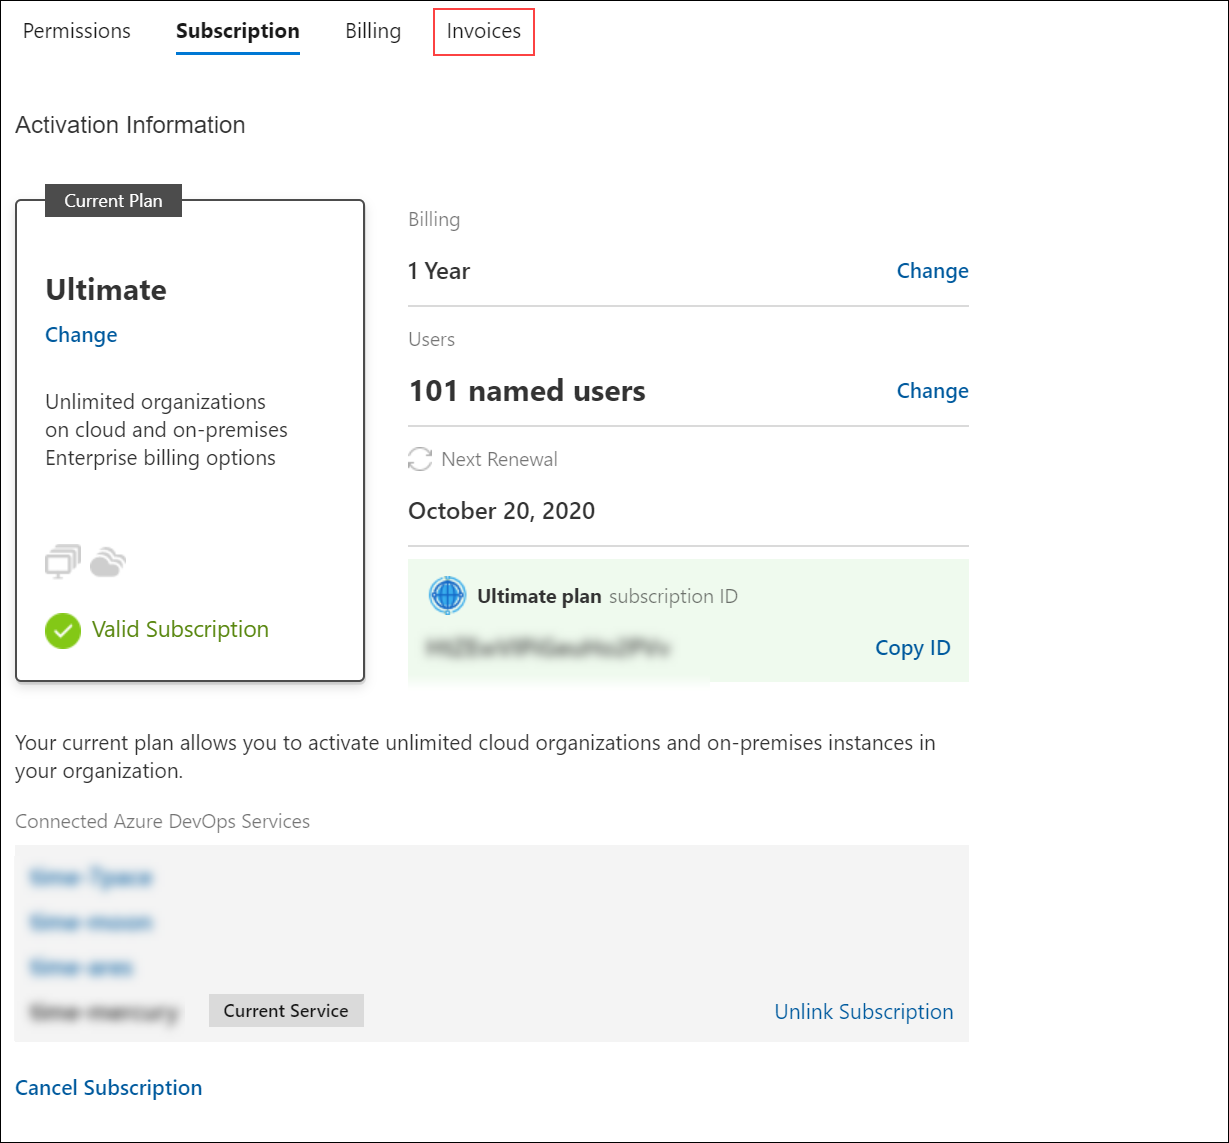Click the 'Valid Subscription' status text
1229x1143 pixels.
click(x=180, y=629)
